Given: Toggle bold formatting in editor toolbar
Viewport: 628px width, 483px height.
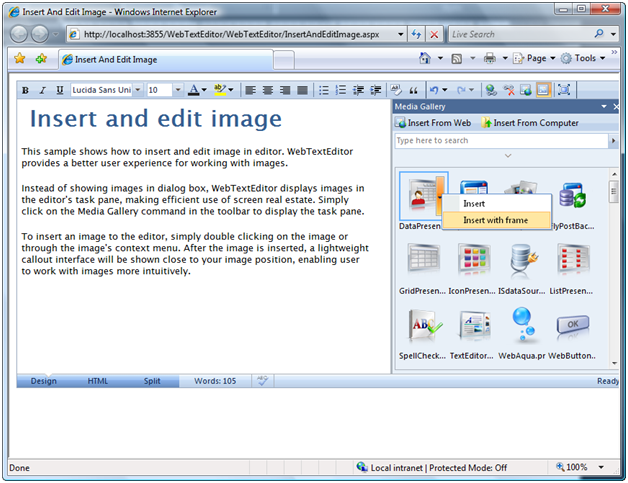Looking at the screenshot, I should point(26,90).
